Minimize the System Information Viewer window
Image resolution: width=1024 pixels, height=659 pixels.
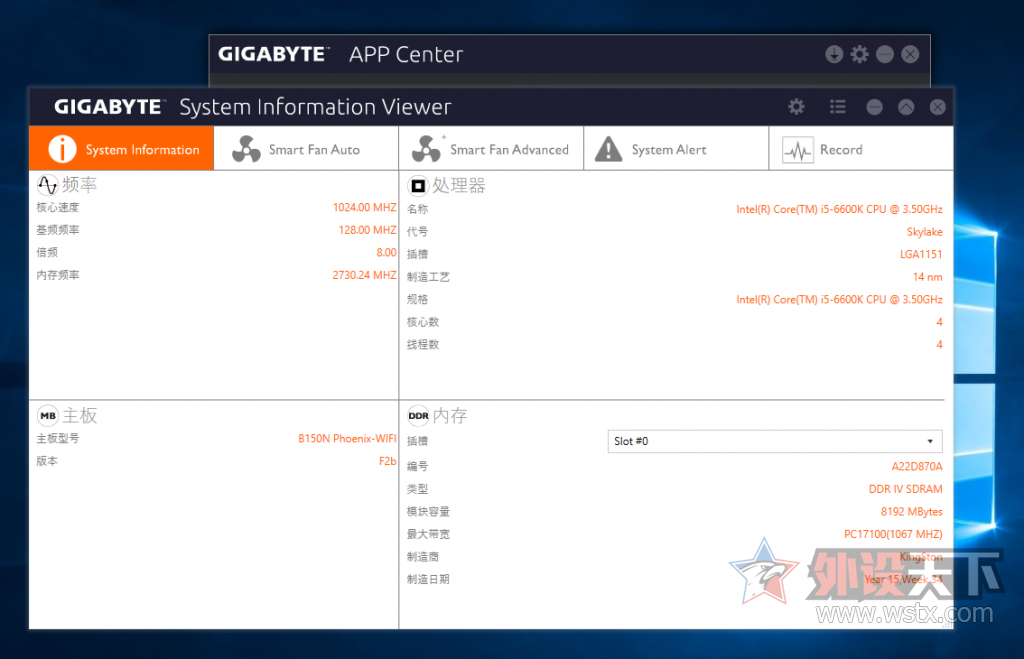coord(874,106)
